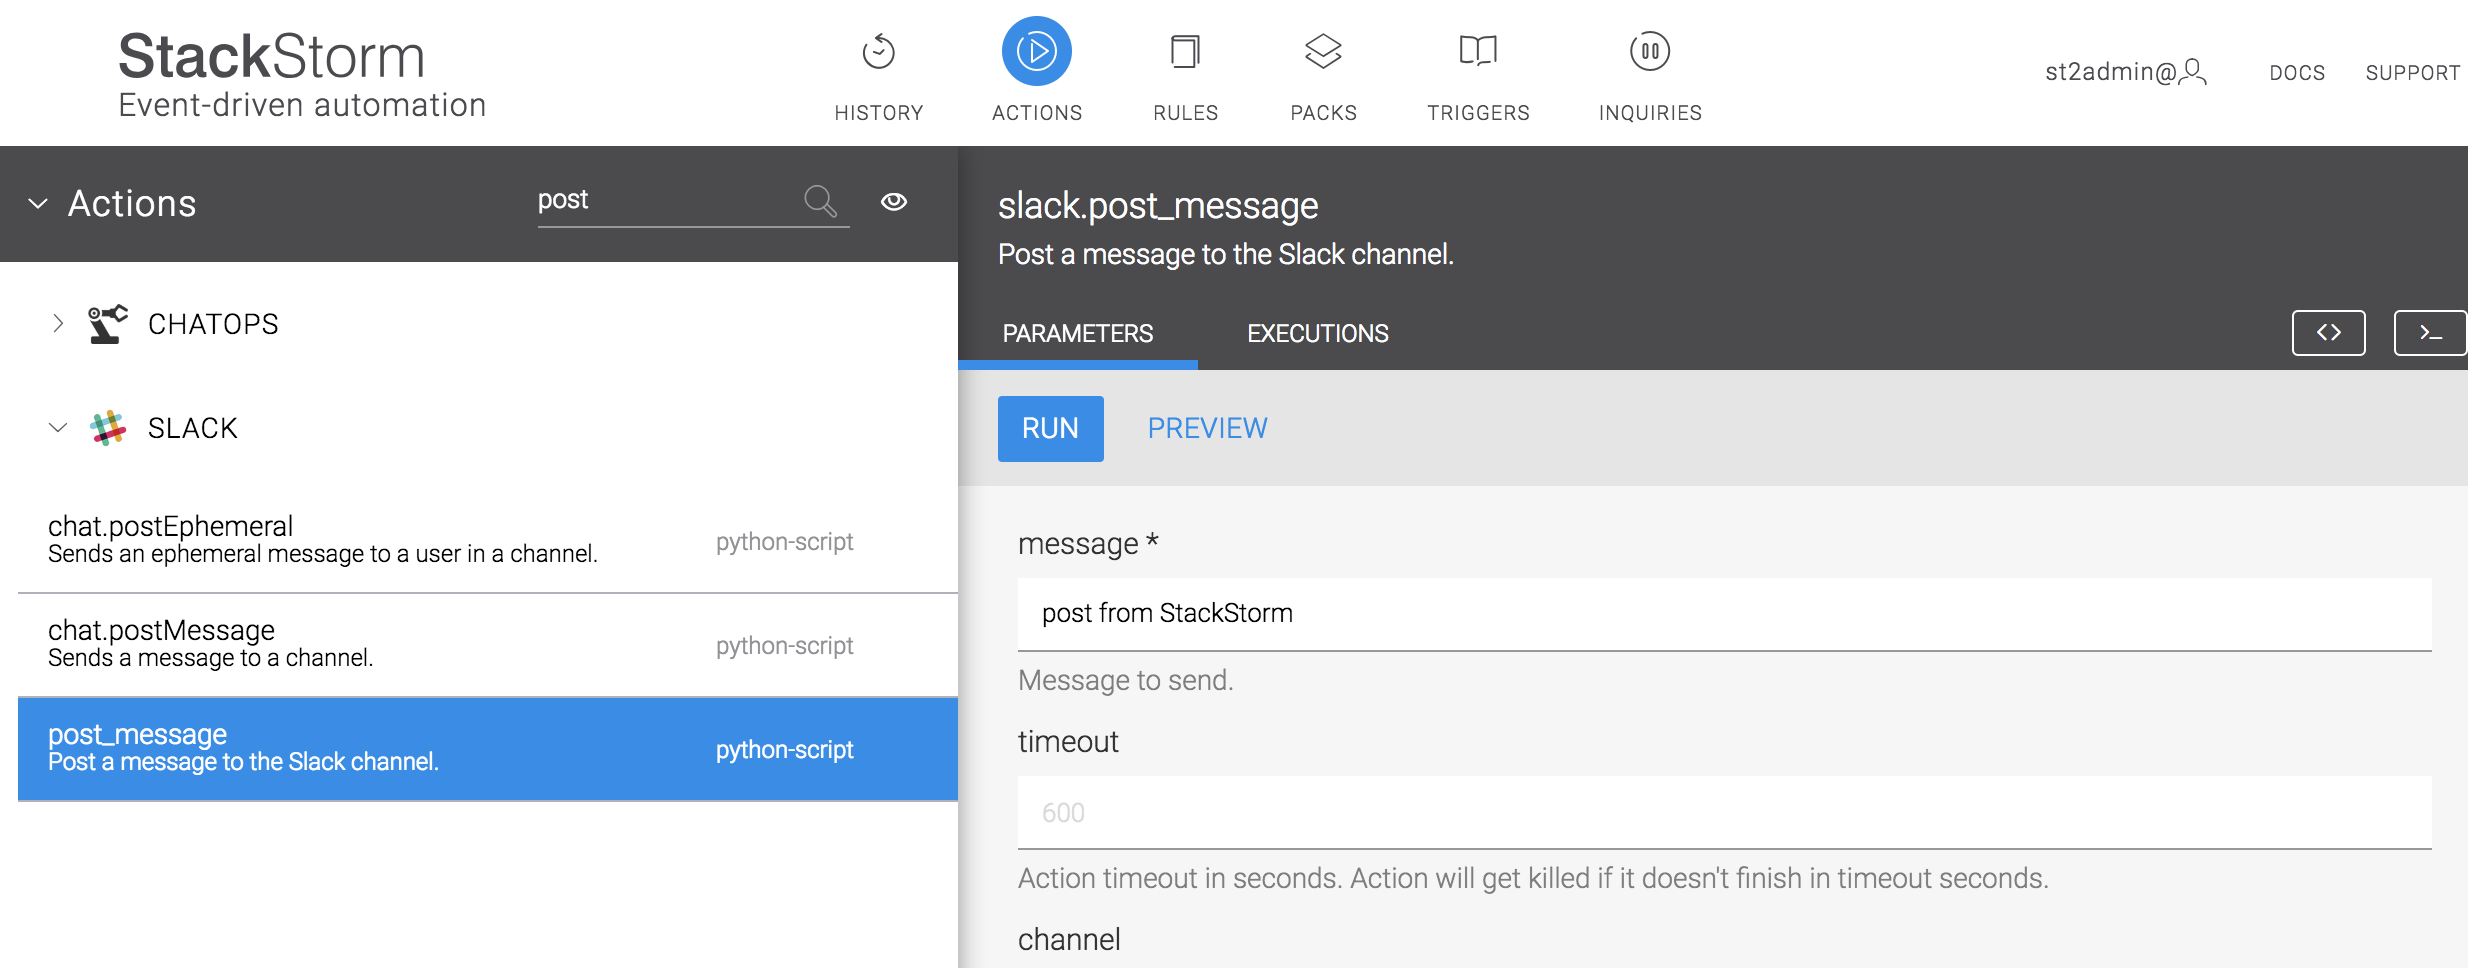The image size is (2468, 968).
Task: Select the chat.postEphemeral action
Action: pos(488,541)
